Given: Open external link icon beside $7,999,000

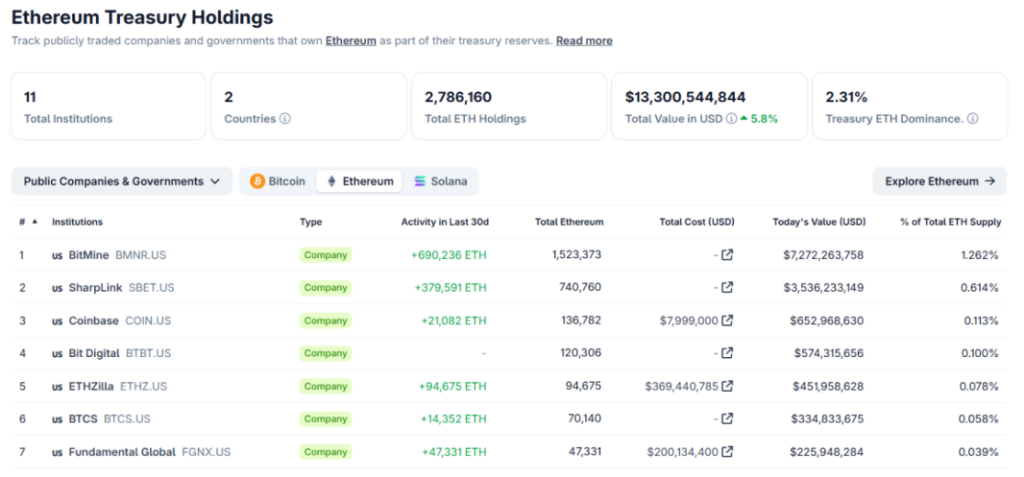Looking at the screenshot, I should point(727,320).
